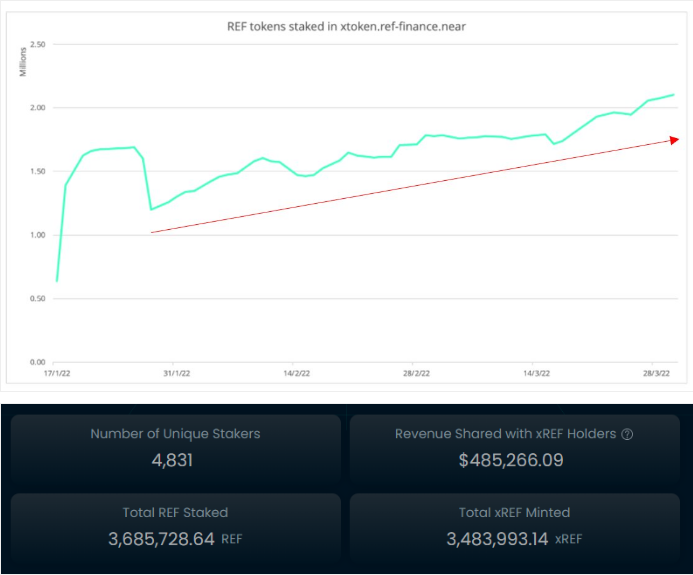
Task: Click the 14/2/22 x-axis date label
Action: (x=297, y=373)
